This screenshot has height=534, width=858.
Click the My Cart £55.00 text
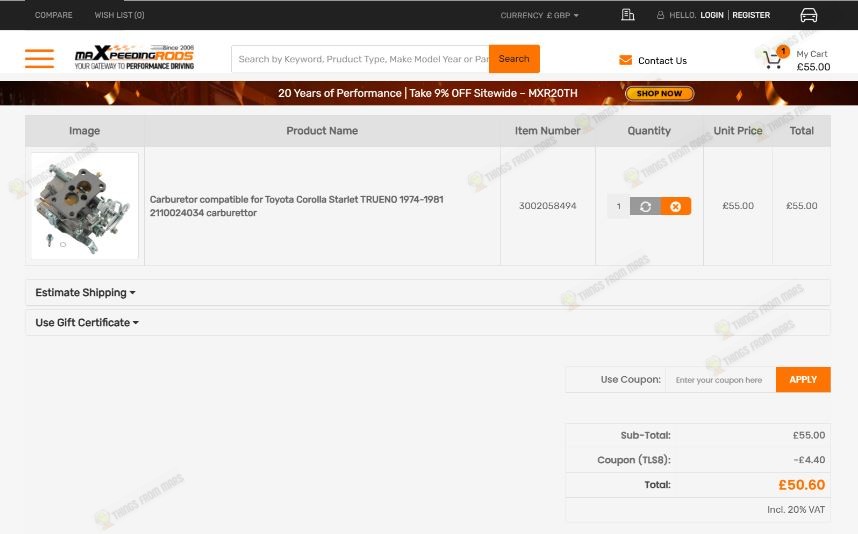(813, 60)
